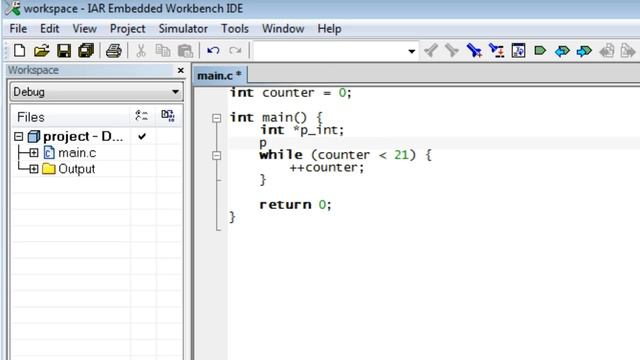Click the Navigate Backward icon

coord(607,51)
